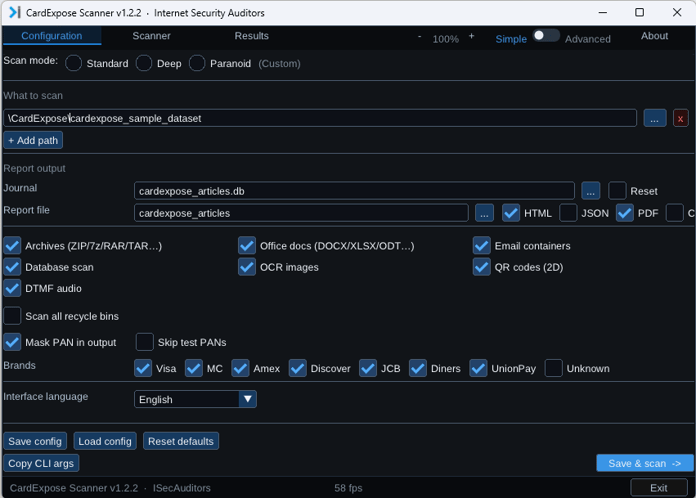Browse for Journal file with ellipsis button

click(x=590, y=191)
